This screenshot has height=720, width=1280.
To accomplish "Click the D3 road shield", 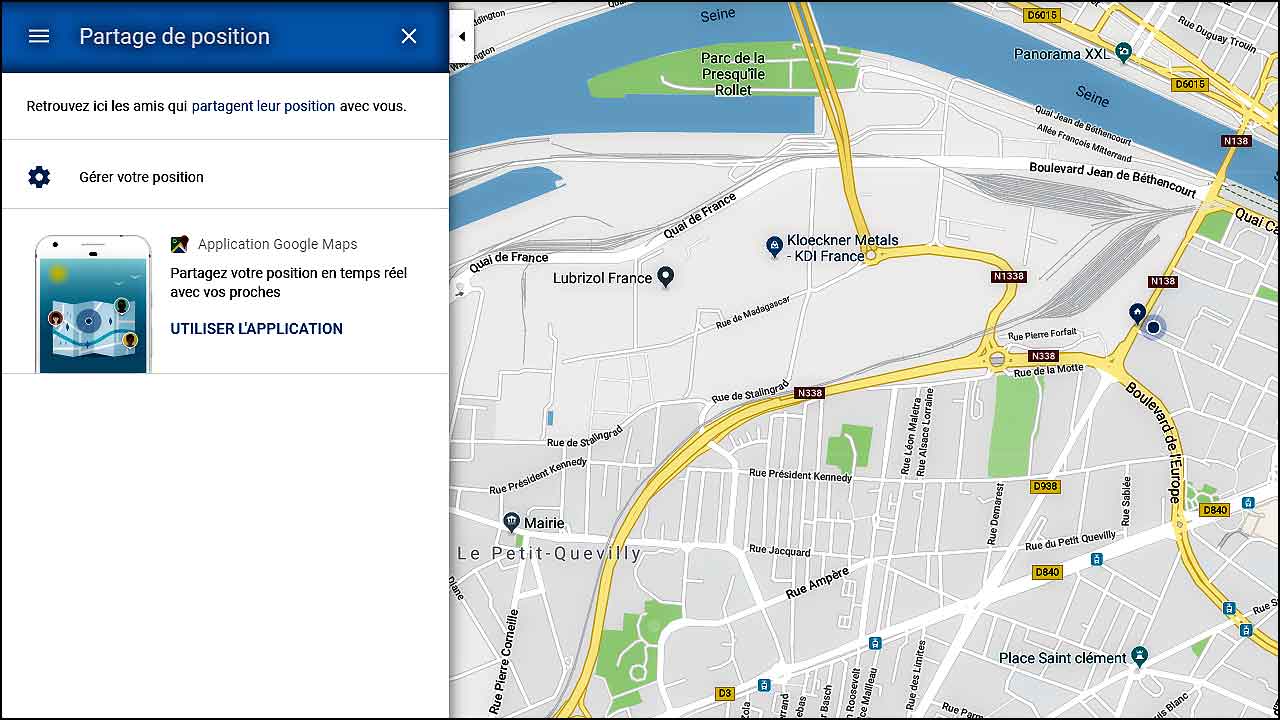I will click(x=725, y=692).
